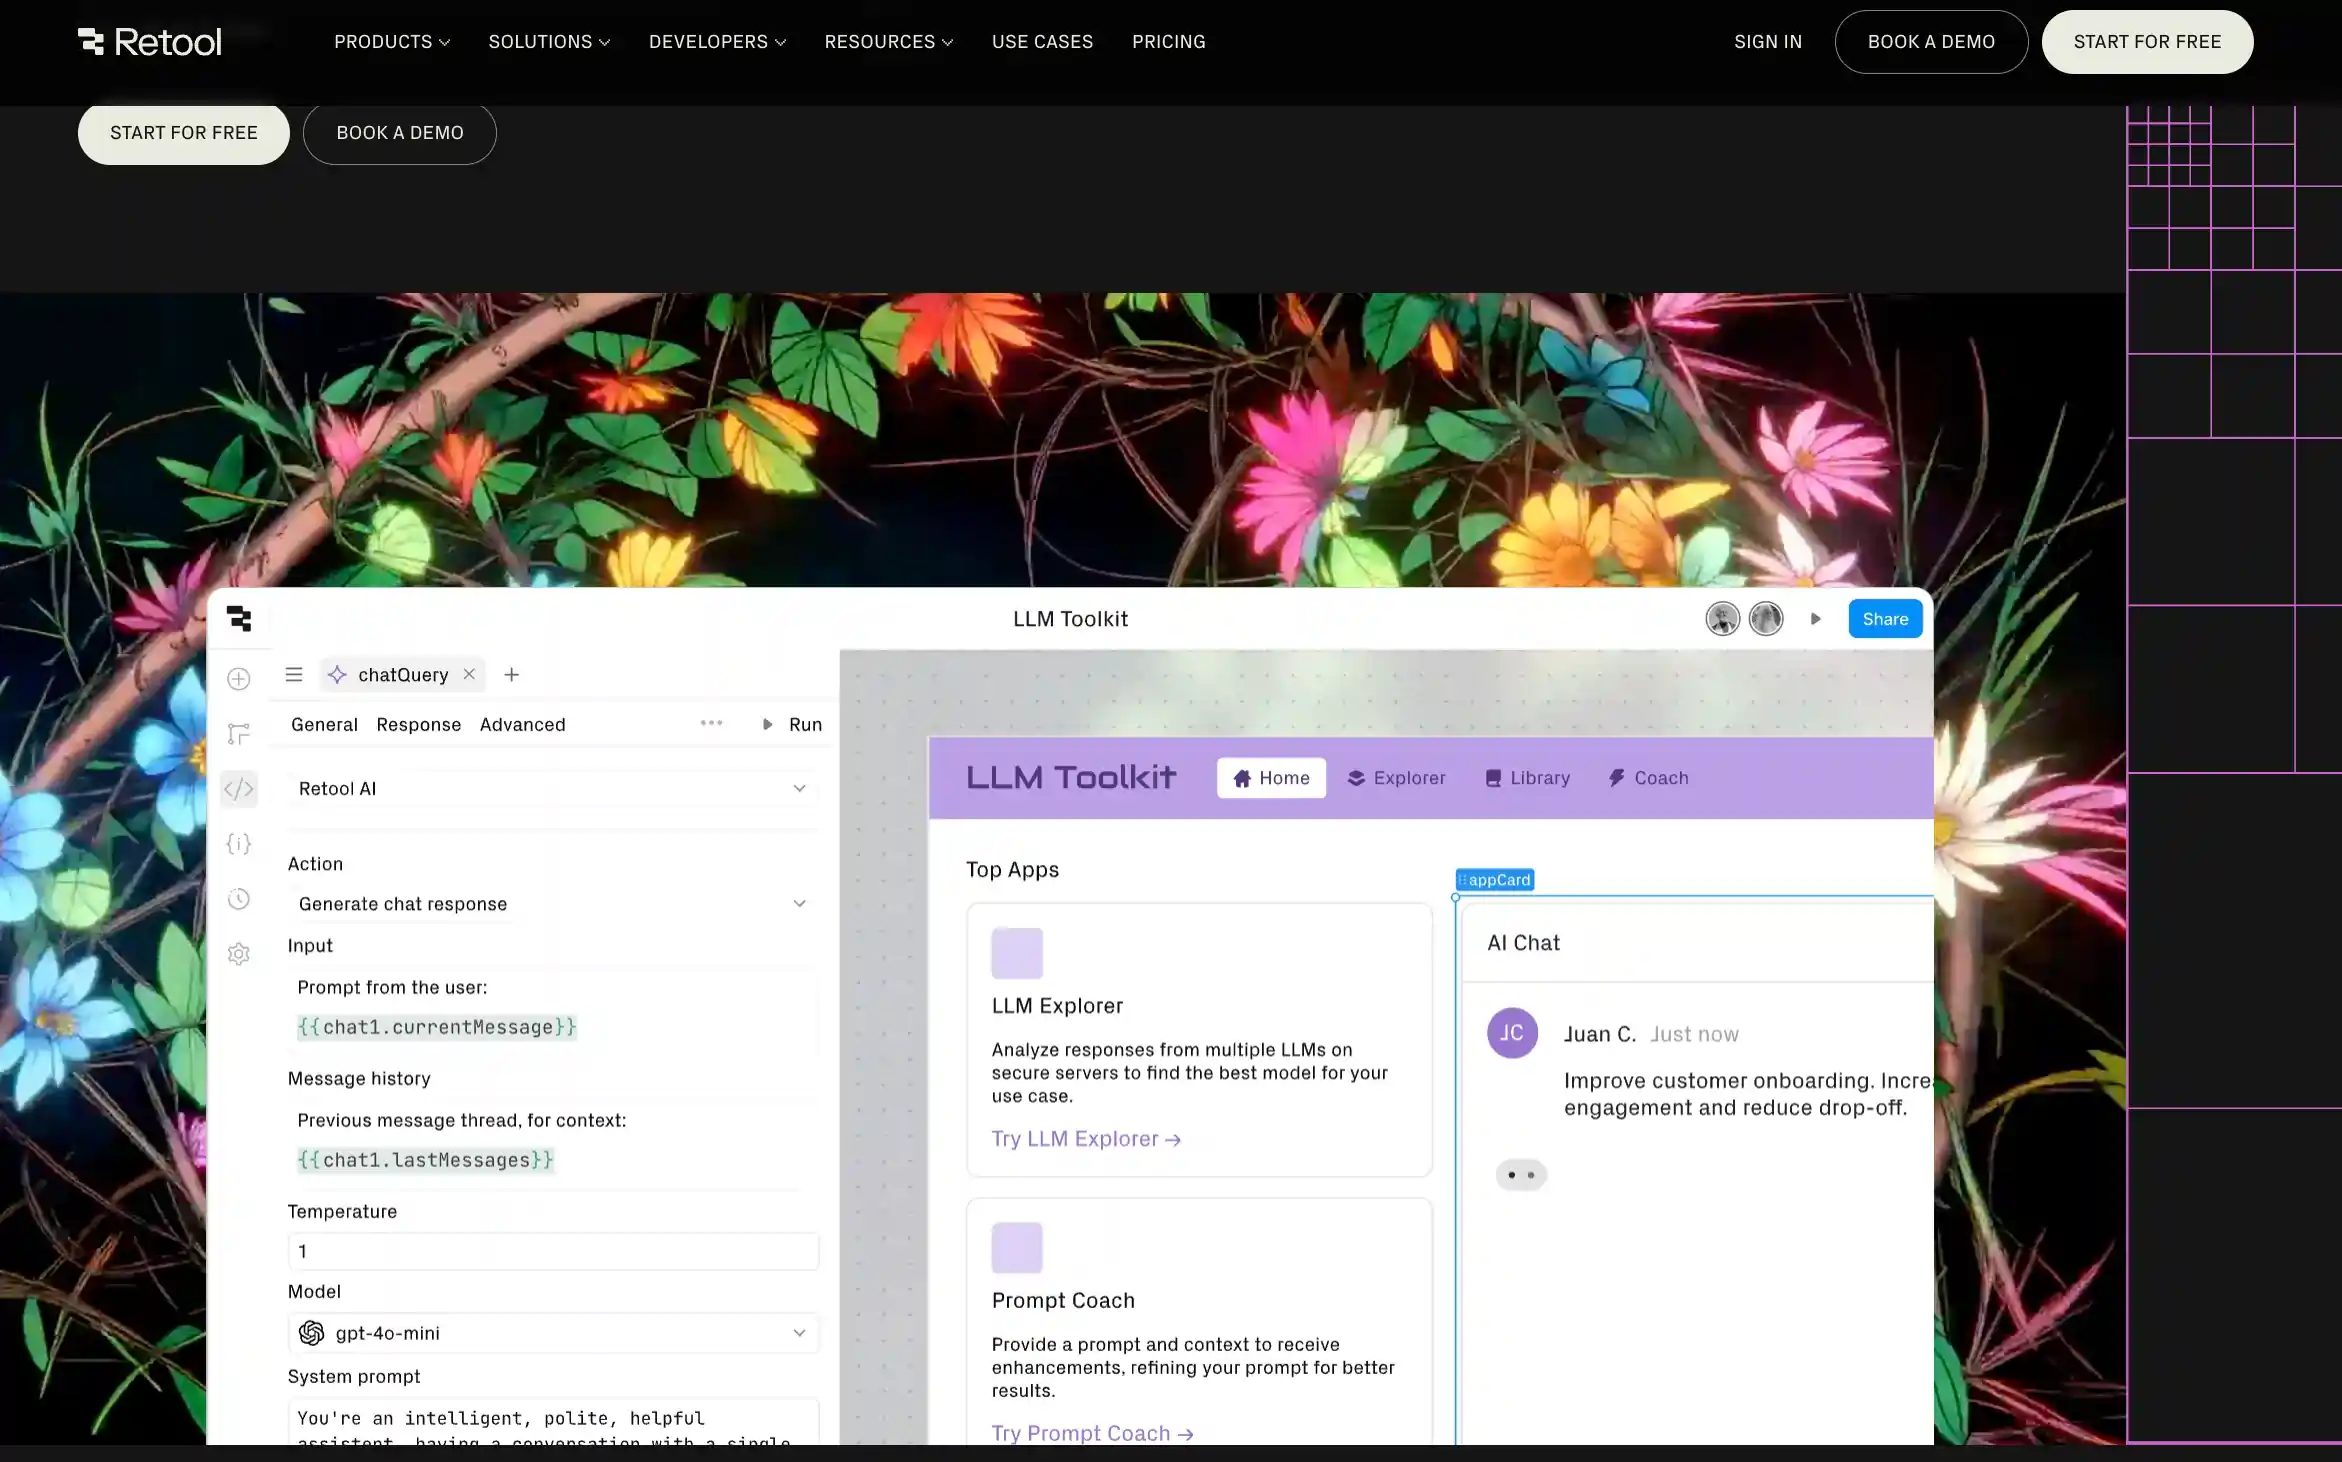Click the LLM Explorer card title
This screenshot has height=1462, width=2342.
1057,1006
